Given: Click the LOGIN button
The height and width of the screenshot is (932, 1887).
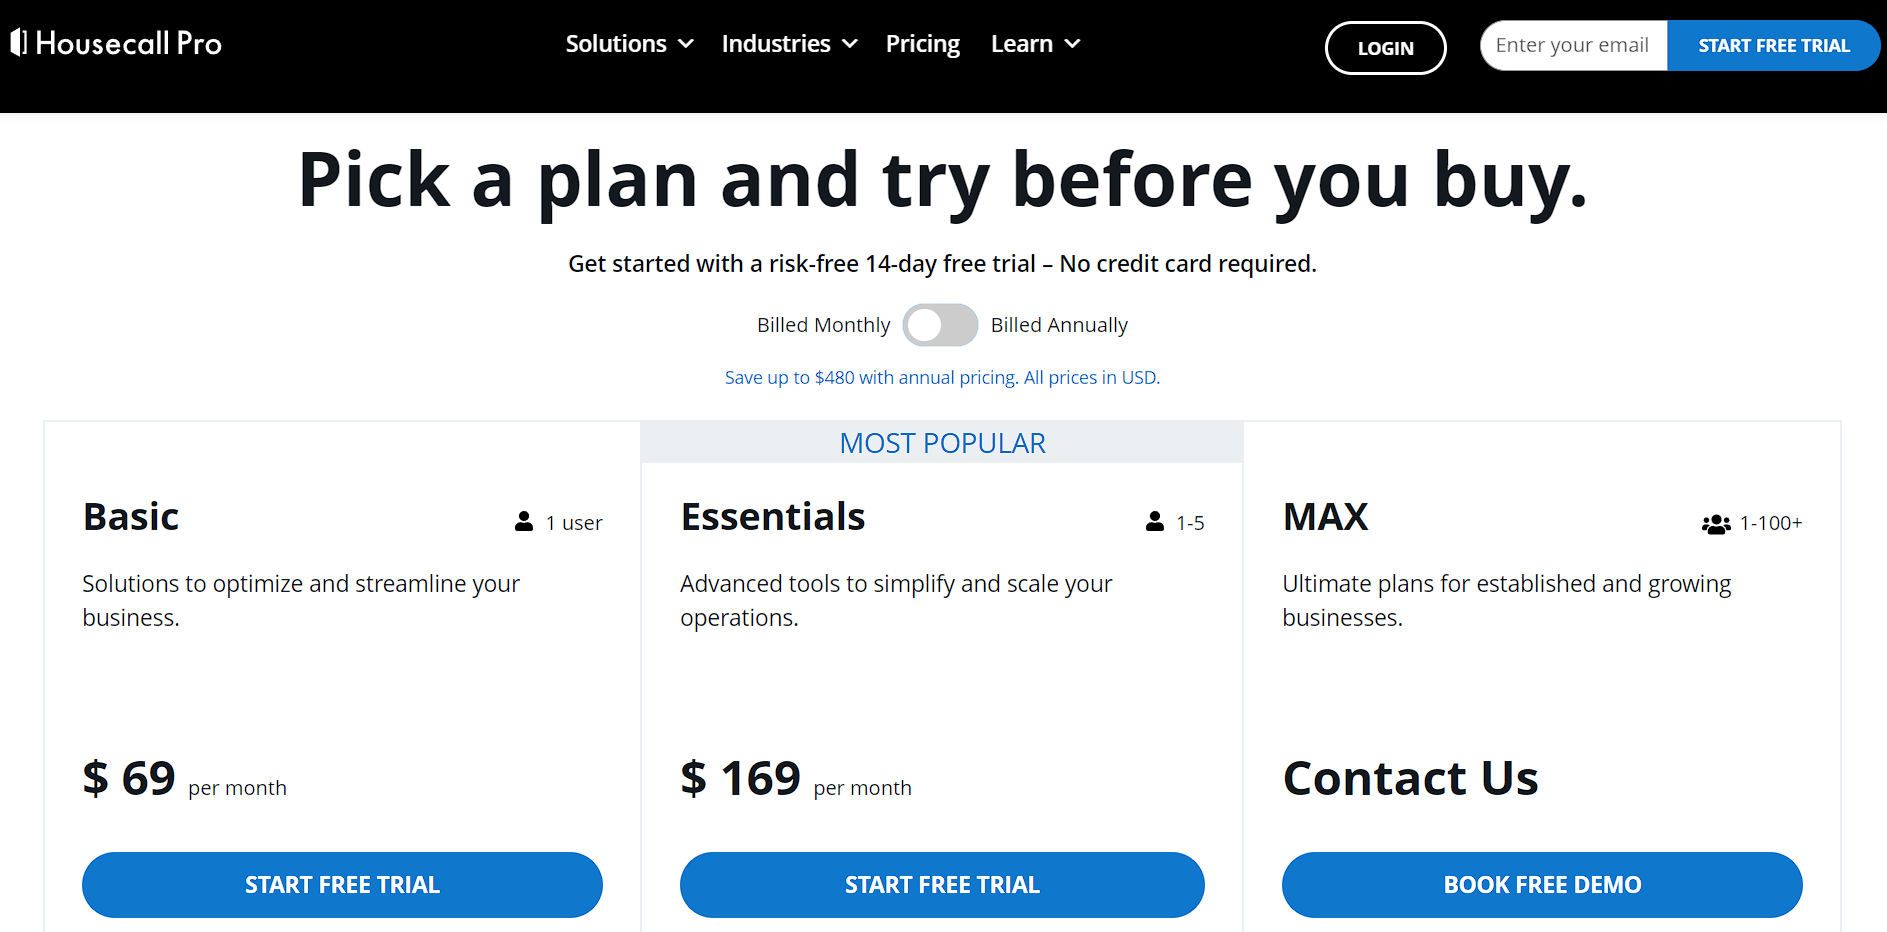Looking at the screenshot, I should pyautogui.click(x=1385, y=47).
